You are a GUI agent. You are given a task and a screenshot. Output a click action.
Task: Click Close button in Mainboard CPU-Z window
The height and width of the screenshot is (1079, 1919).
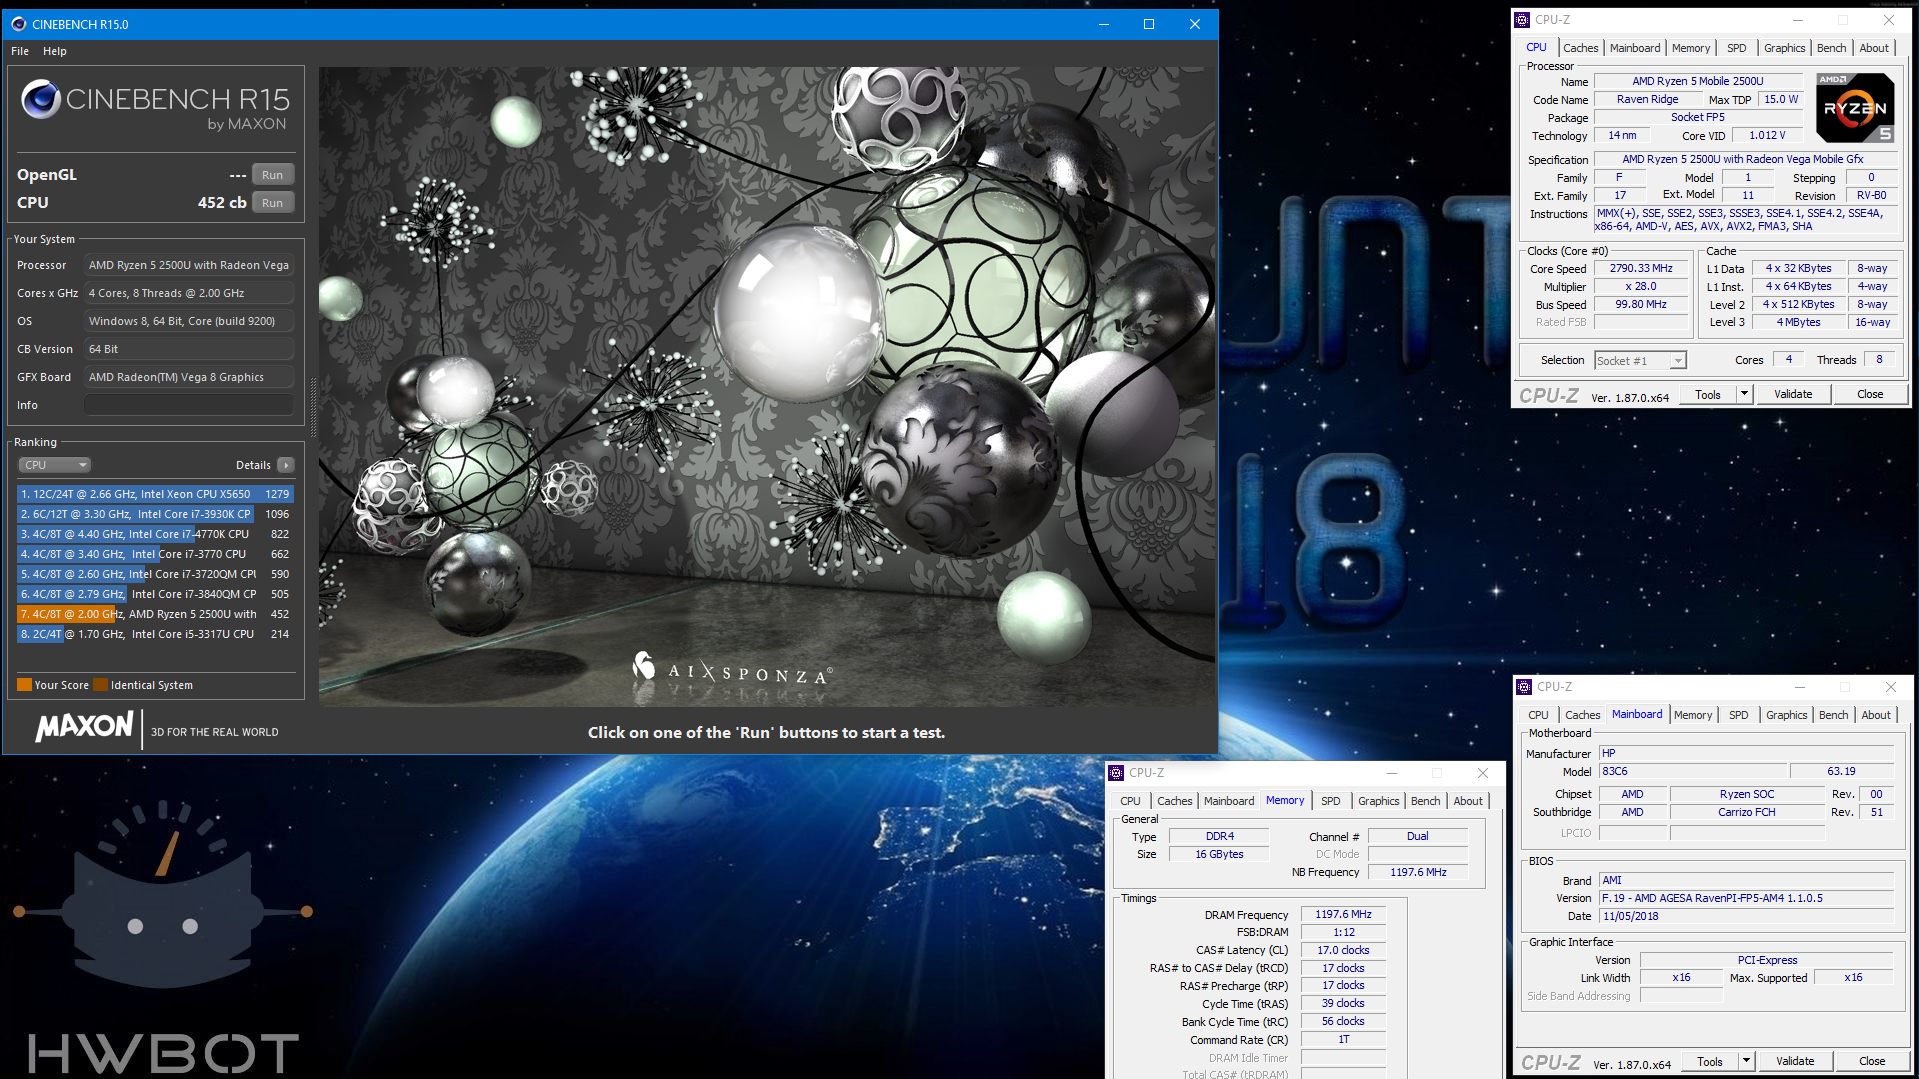(1872, 1061)
